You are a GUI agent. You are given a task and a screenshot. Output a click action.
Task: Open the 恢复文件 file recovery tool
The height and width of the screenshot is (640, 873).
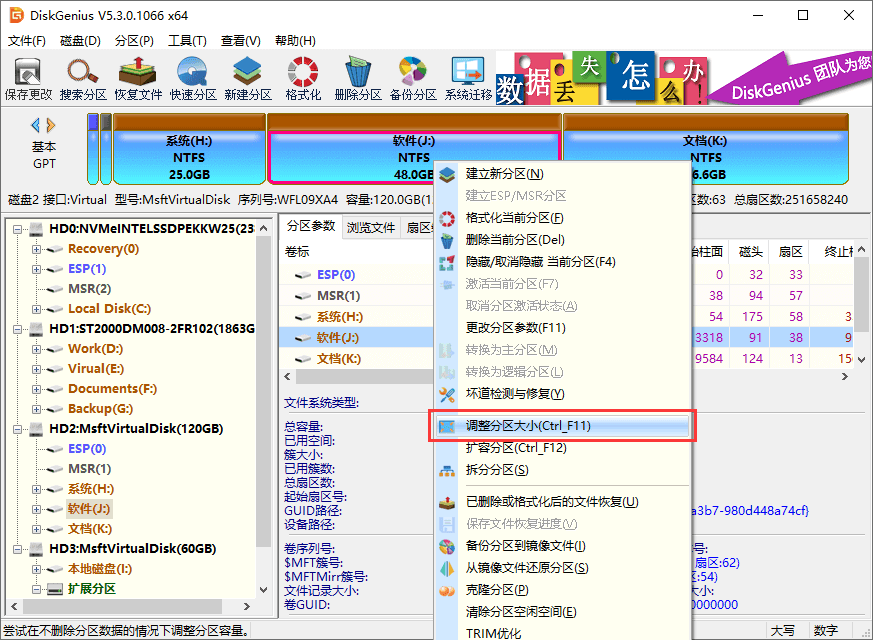tap(139, 78)
